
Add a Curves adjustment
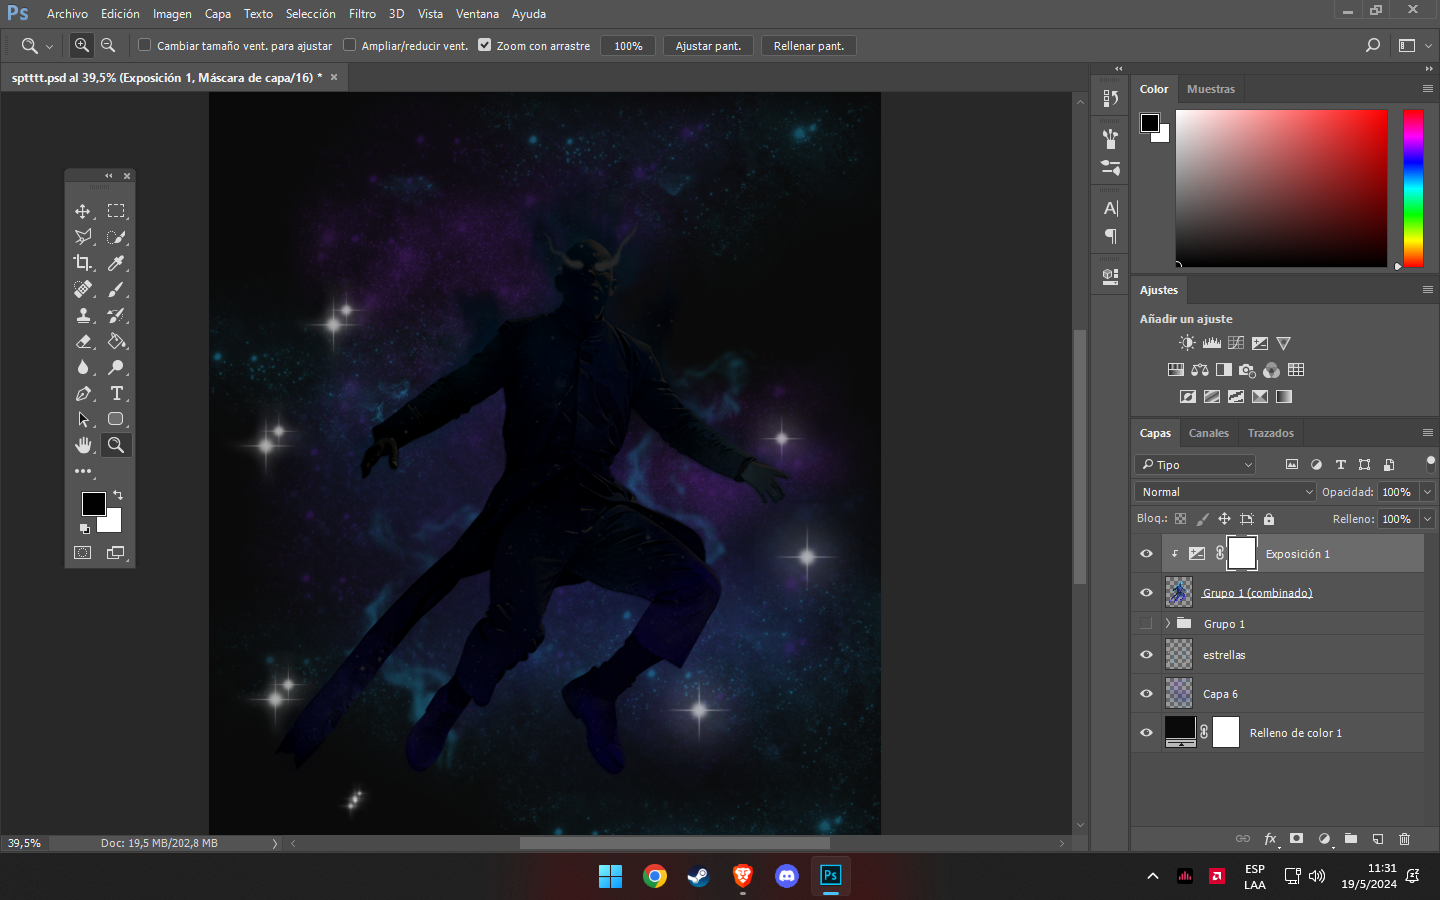point(1236,343)
